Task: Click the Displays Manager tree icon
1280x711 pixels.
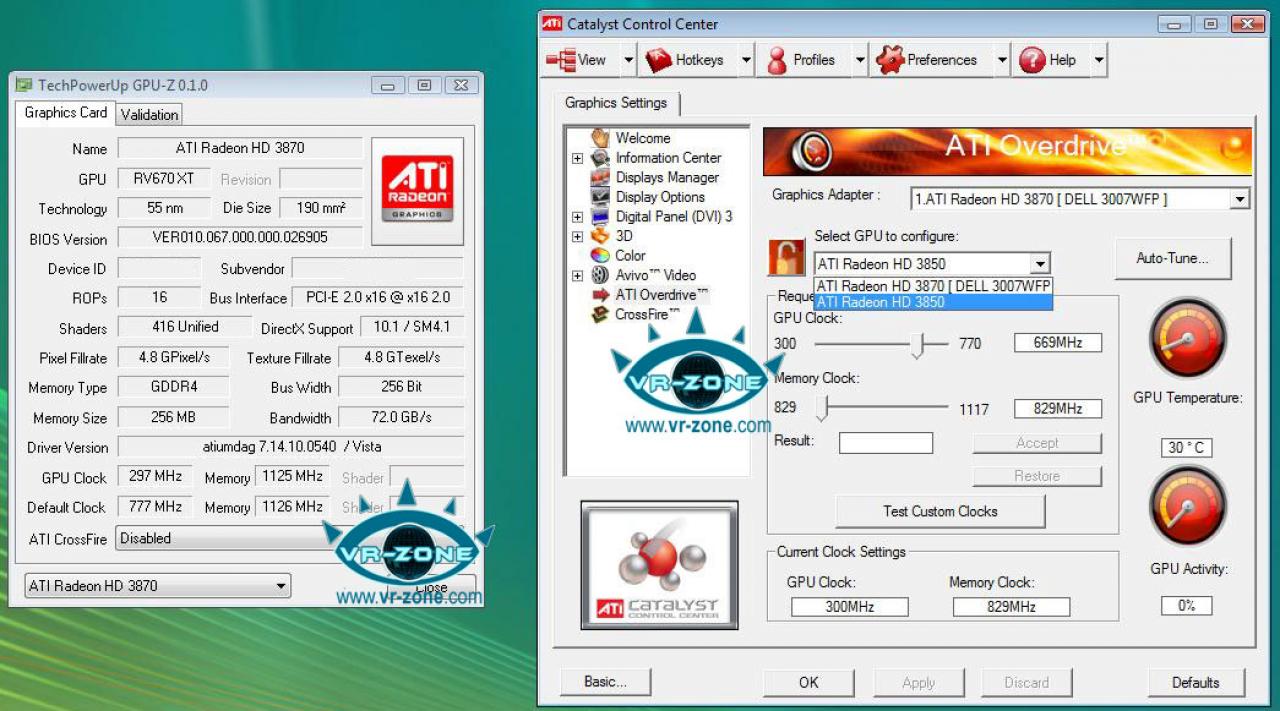Action: pos(600,177)
